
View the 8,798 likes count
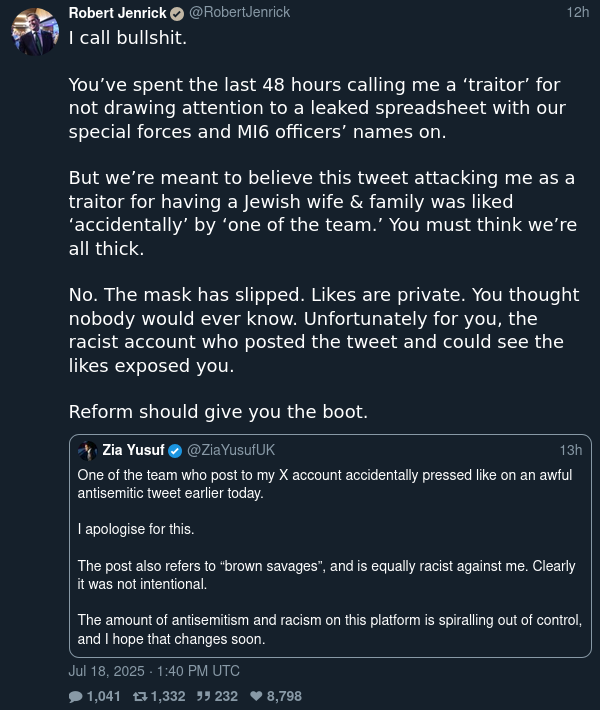click(x=284, y=696)
